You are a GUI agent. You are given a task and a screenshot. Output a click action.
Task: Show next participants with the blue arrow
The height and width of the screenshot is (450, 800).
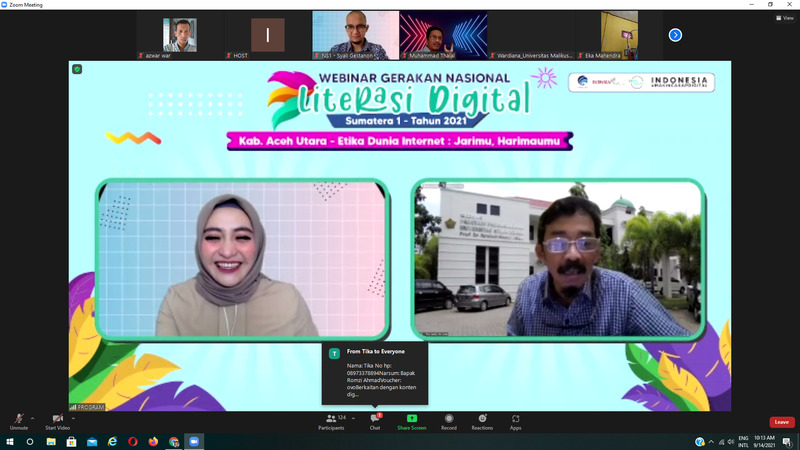pyautogui.click(x=675, y=35)
